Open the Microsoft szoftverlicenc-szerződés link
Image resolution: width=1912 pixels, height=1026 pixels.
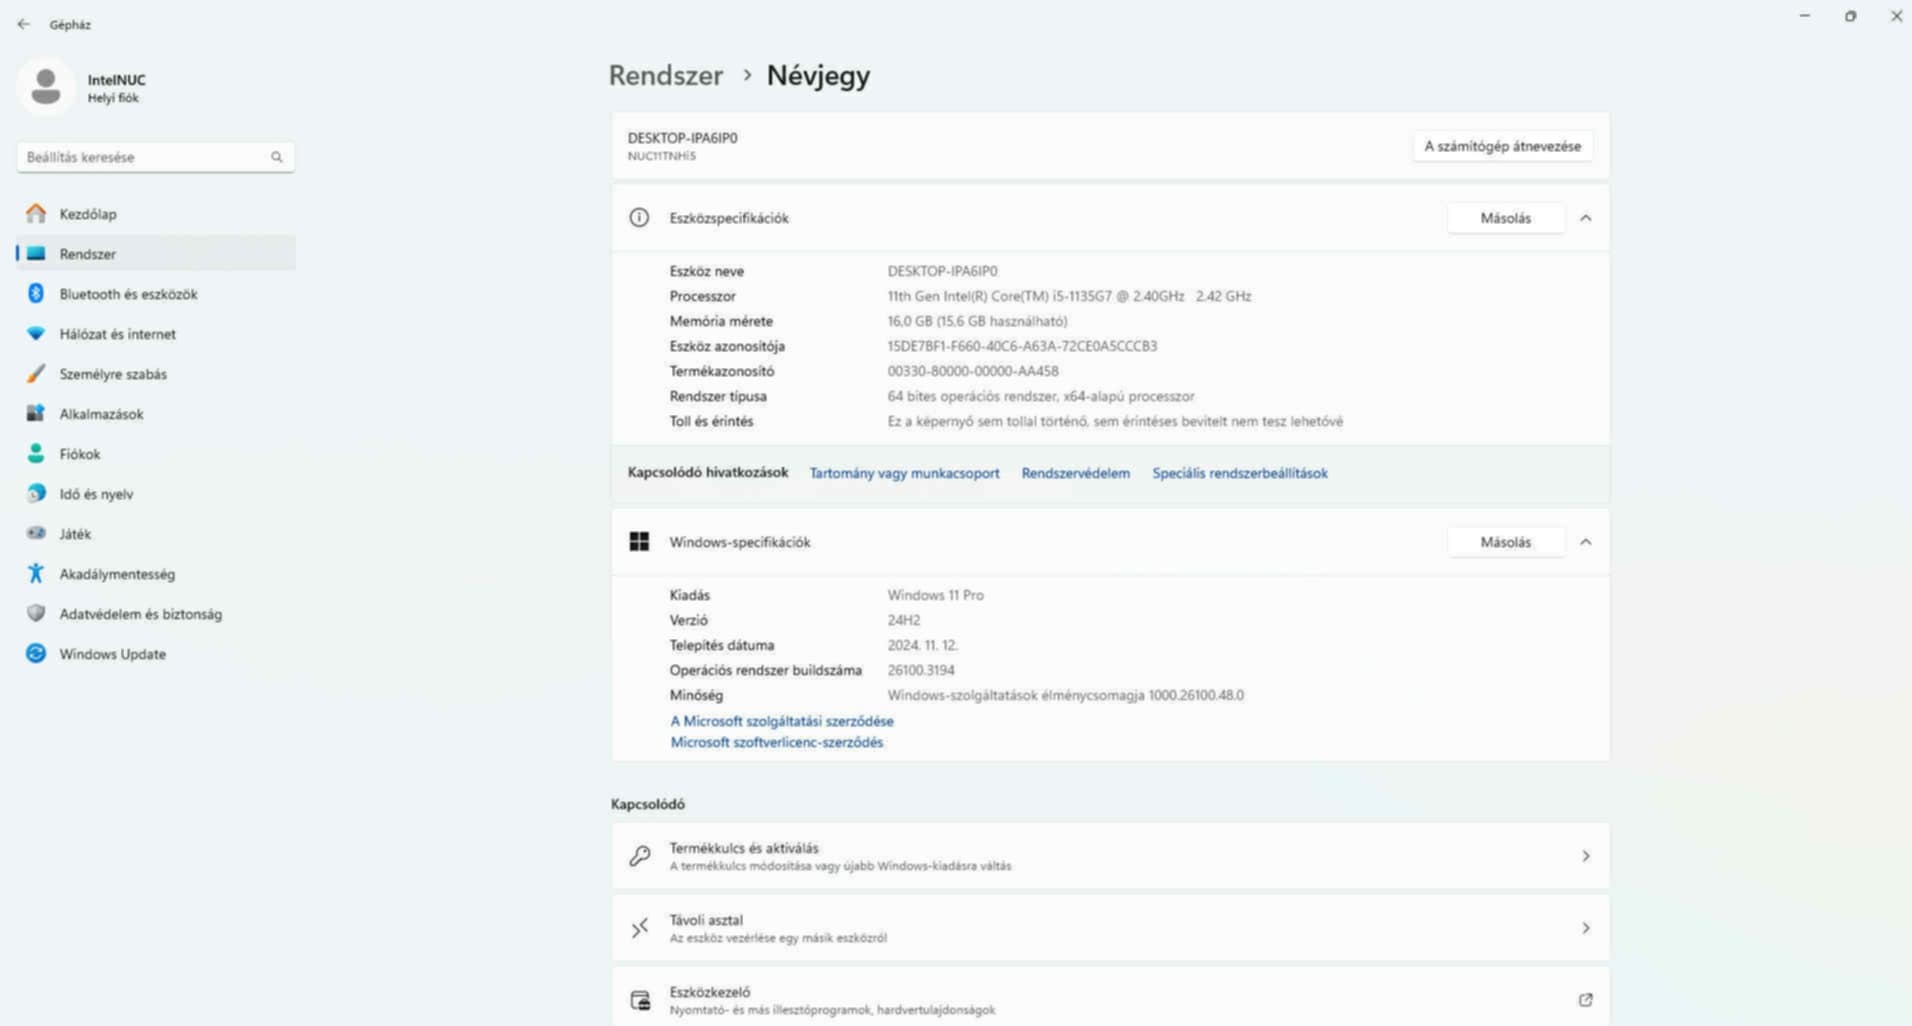point(777,742)
